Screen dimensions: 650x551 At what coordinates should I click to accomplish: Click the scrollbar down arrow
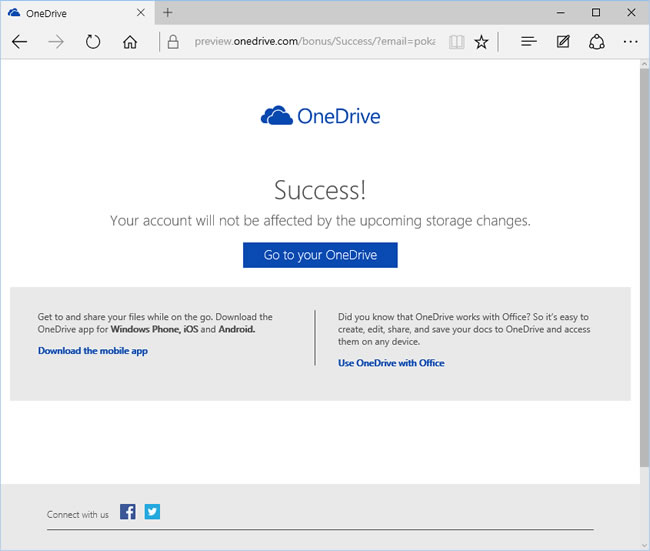tap(644, 546)
